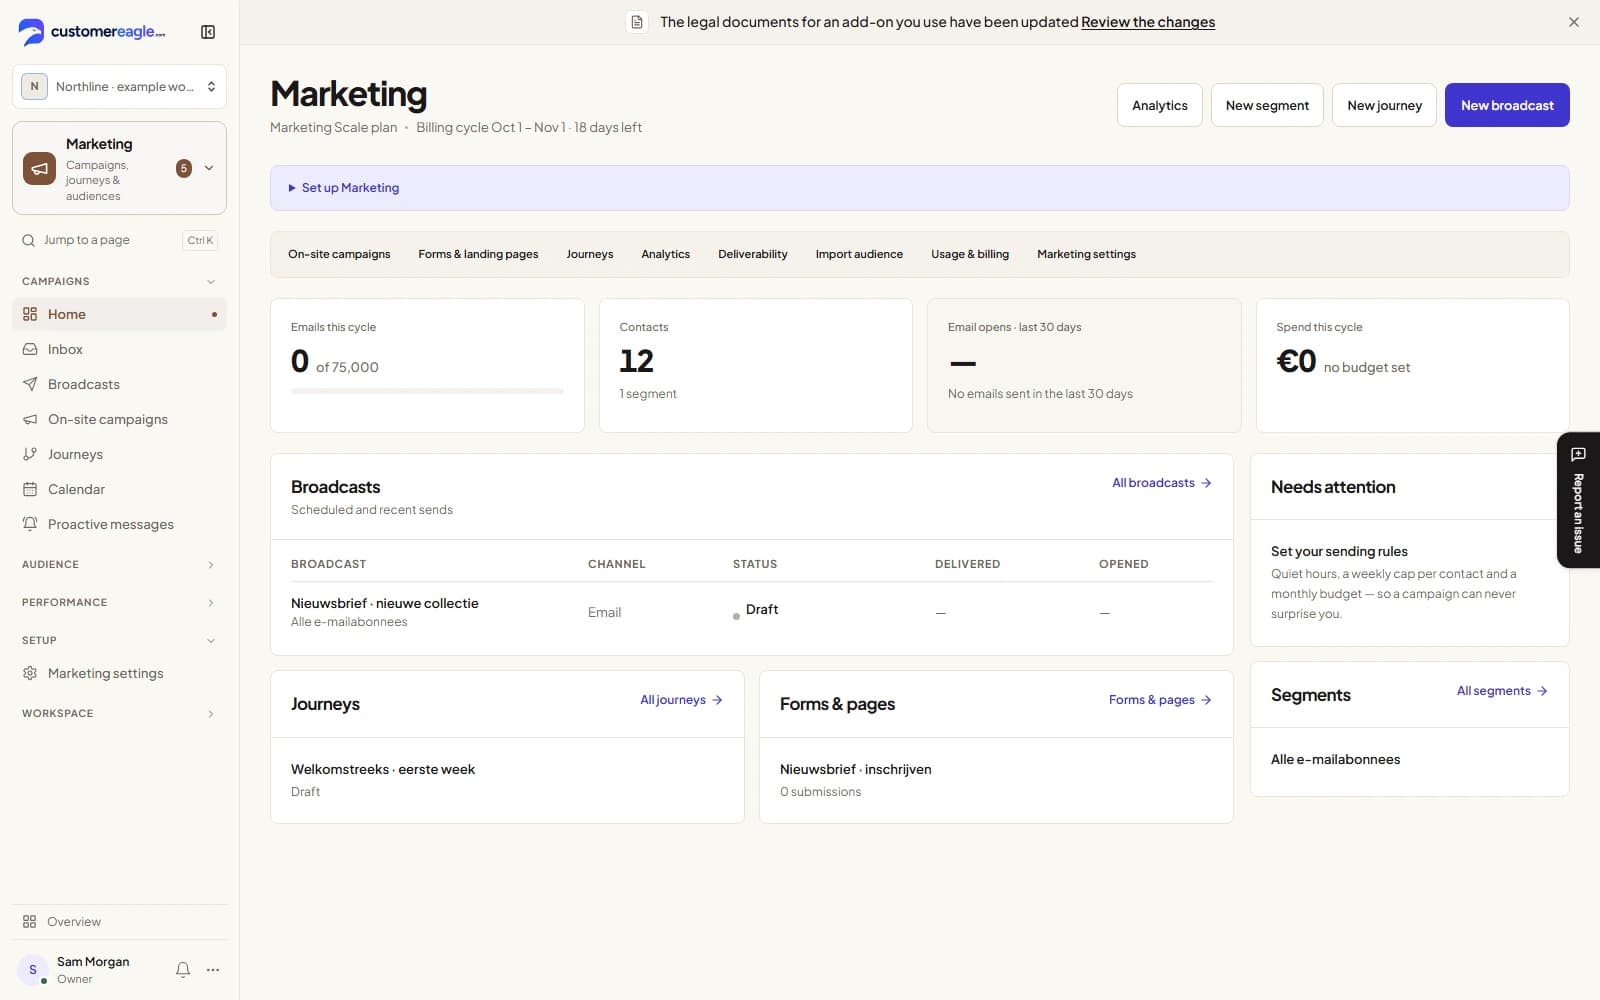The width and height of the screenshot is (1600, 1000).
Task: Go to Overview in the sidebar
Action: click(119, 922)
